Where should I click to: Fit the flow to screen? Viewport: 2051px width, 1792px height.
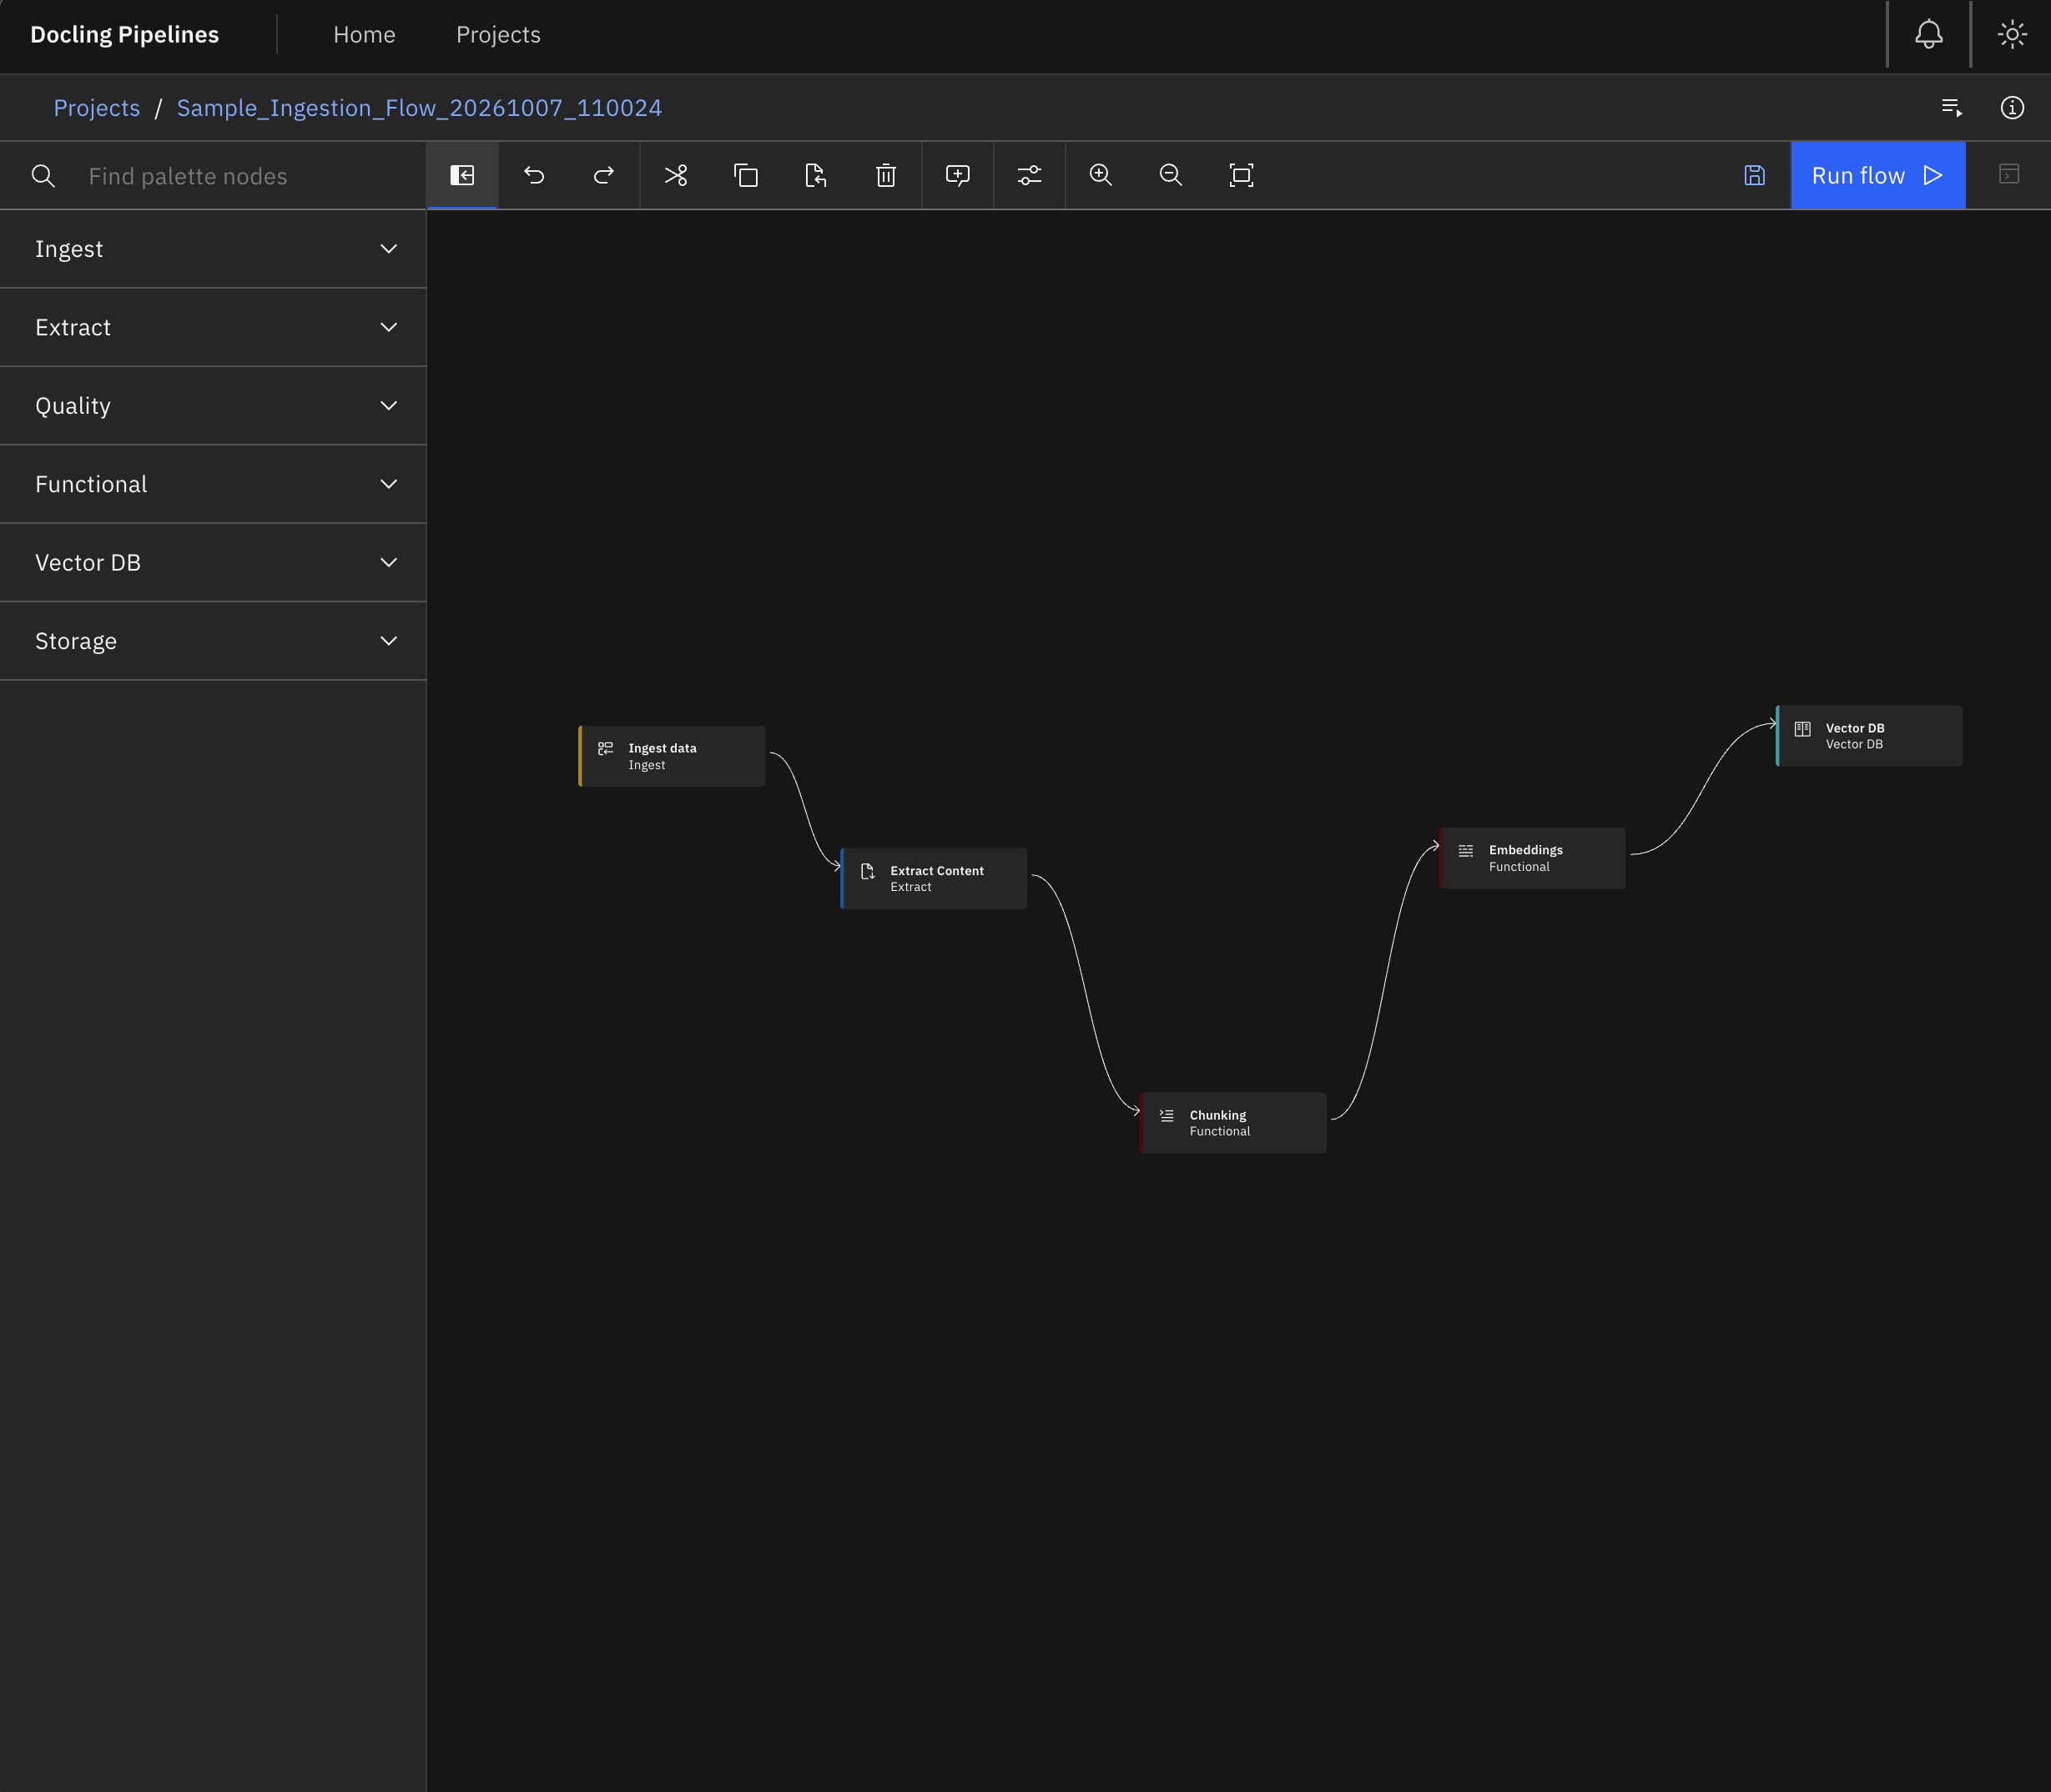click(x=1241, y=175)
